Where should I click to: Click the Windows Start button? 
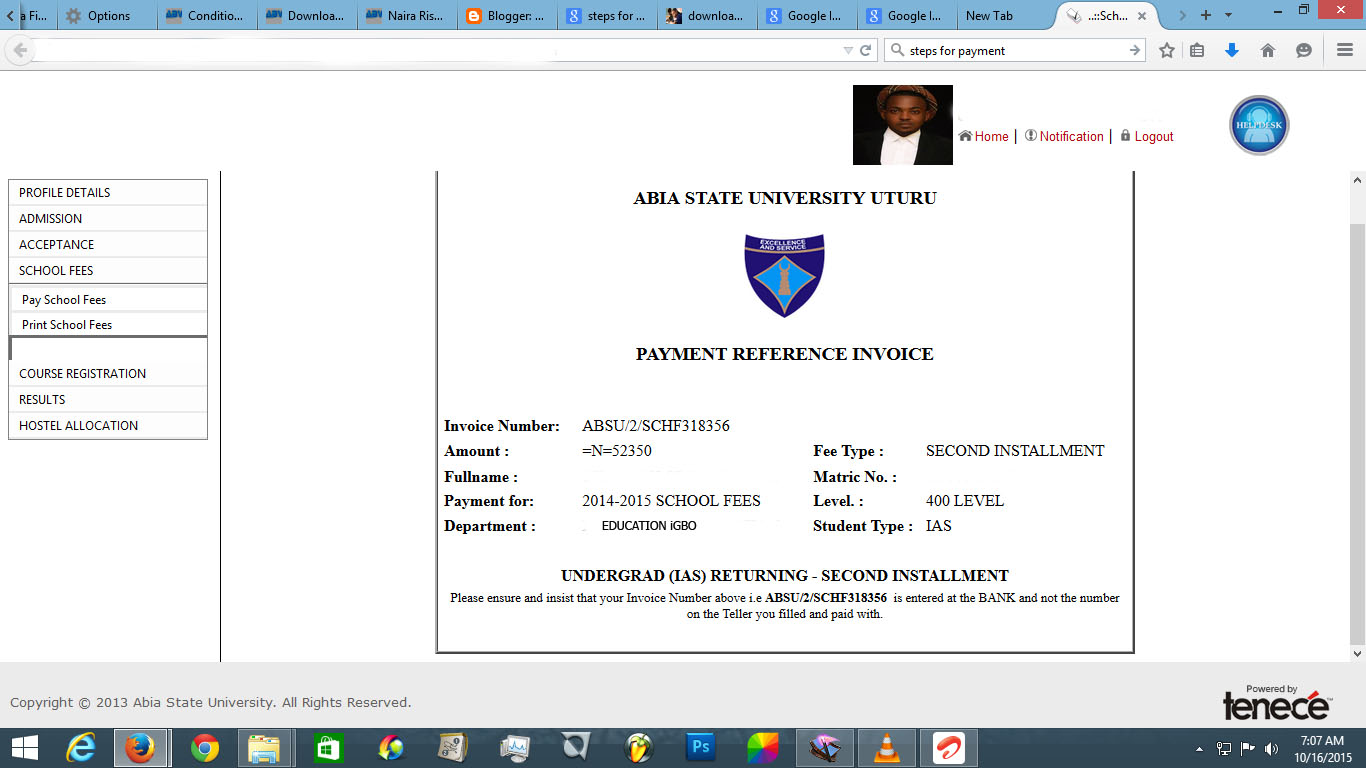click(21, 747)
